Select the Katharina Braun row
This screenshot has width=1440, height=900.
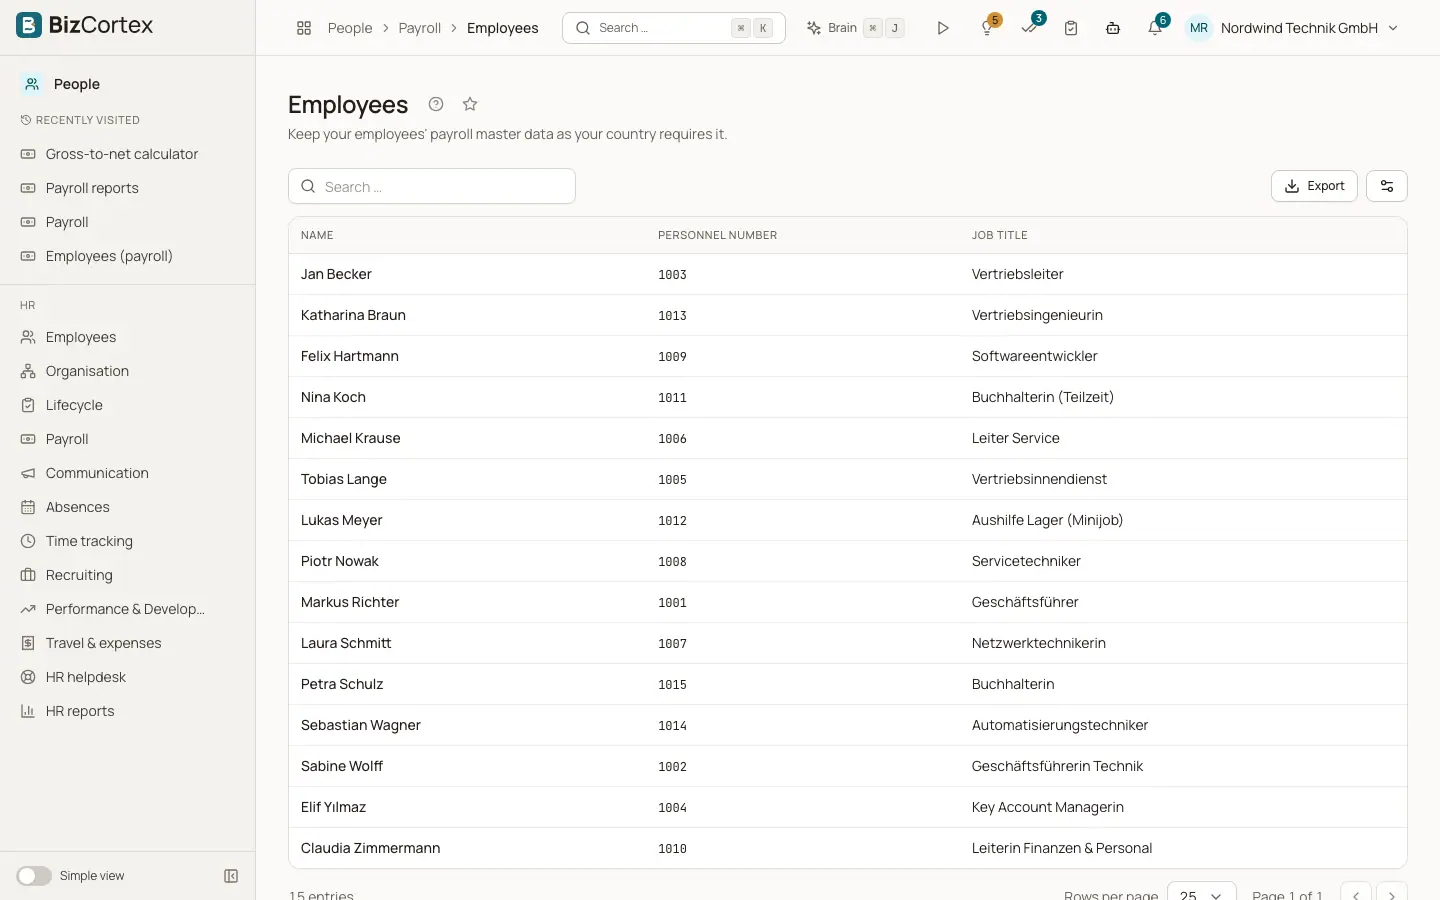848,315
